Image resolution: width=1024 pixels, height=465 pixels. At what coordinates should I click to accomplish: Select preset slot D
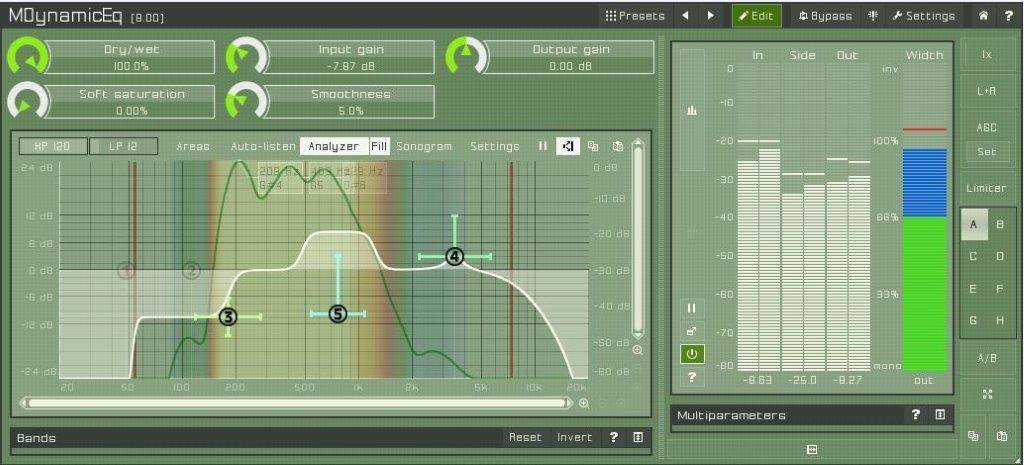[1000, 257]
